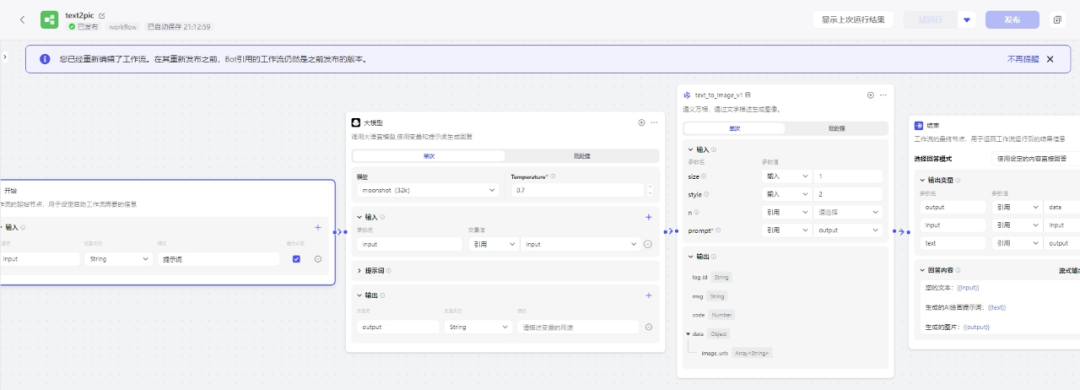1080x390 pixels.
Task: Collapse the 输出类型 section in 结束 node
Action: (922, 181)
